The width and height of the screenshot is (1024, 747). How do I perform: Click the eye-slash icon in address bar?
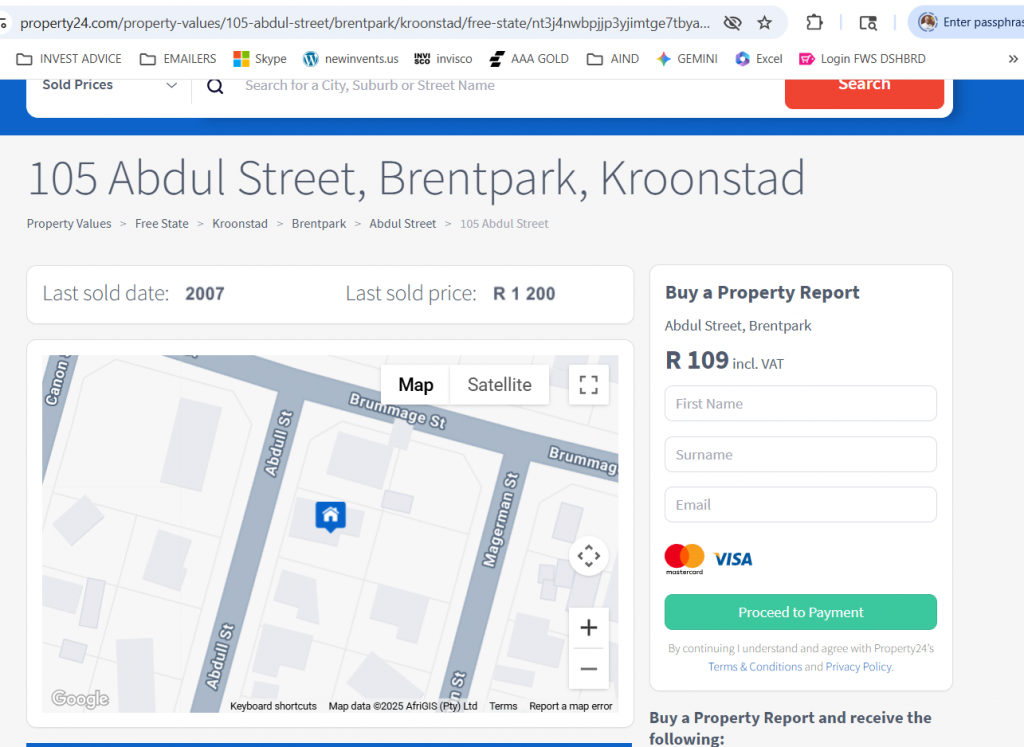click(732, 22)
